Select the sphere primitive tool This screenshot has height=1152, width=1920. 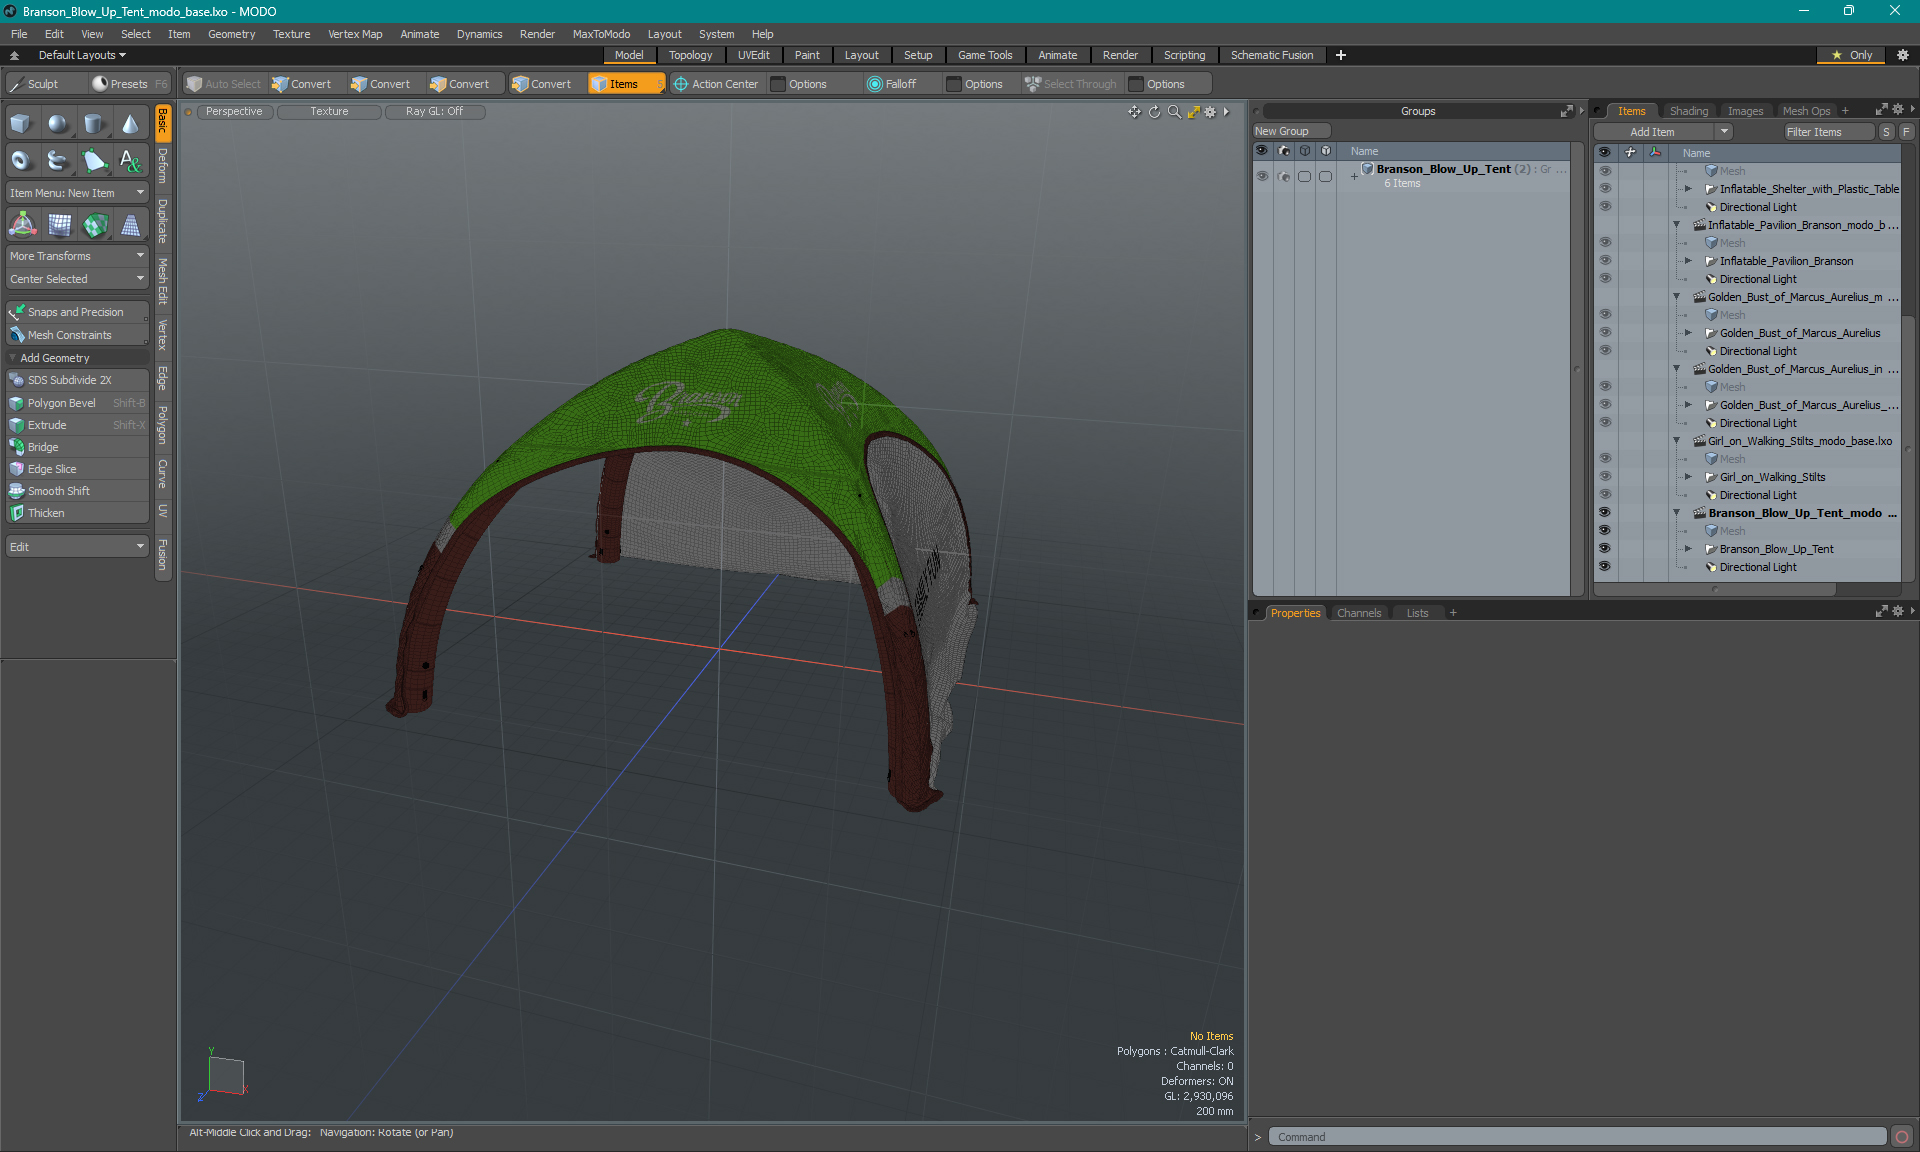58,124
